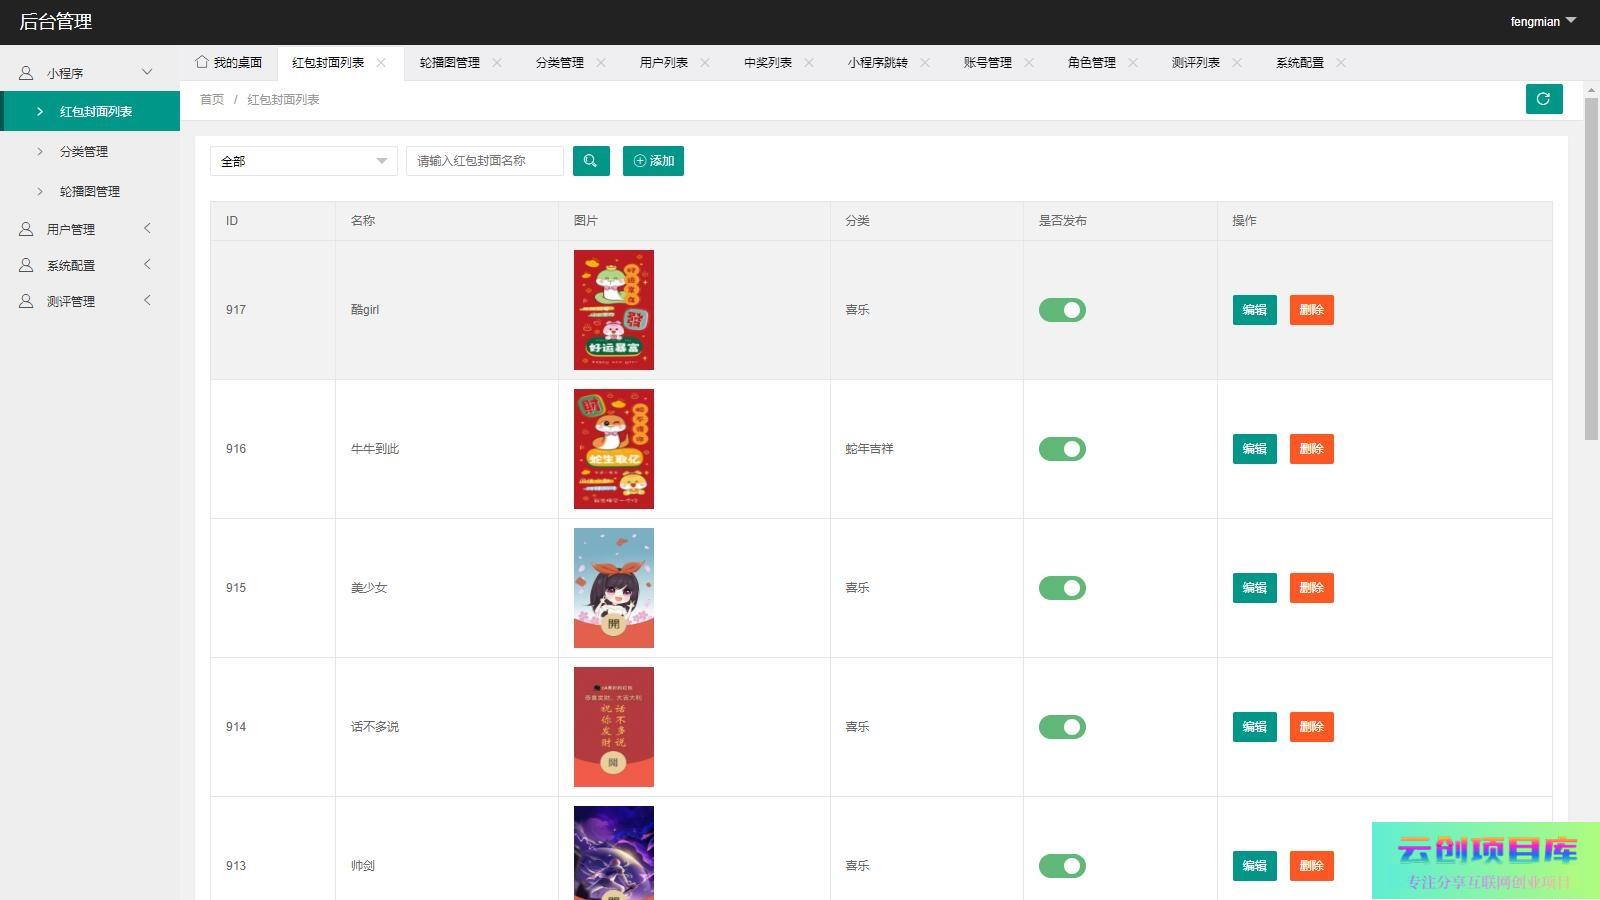Open the 全部 category dropdown
1600x900 pixels.
303,161
